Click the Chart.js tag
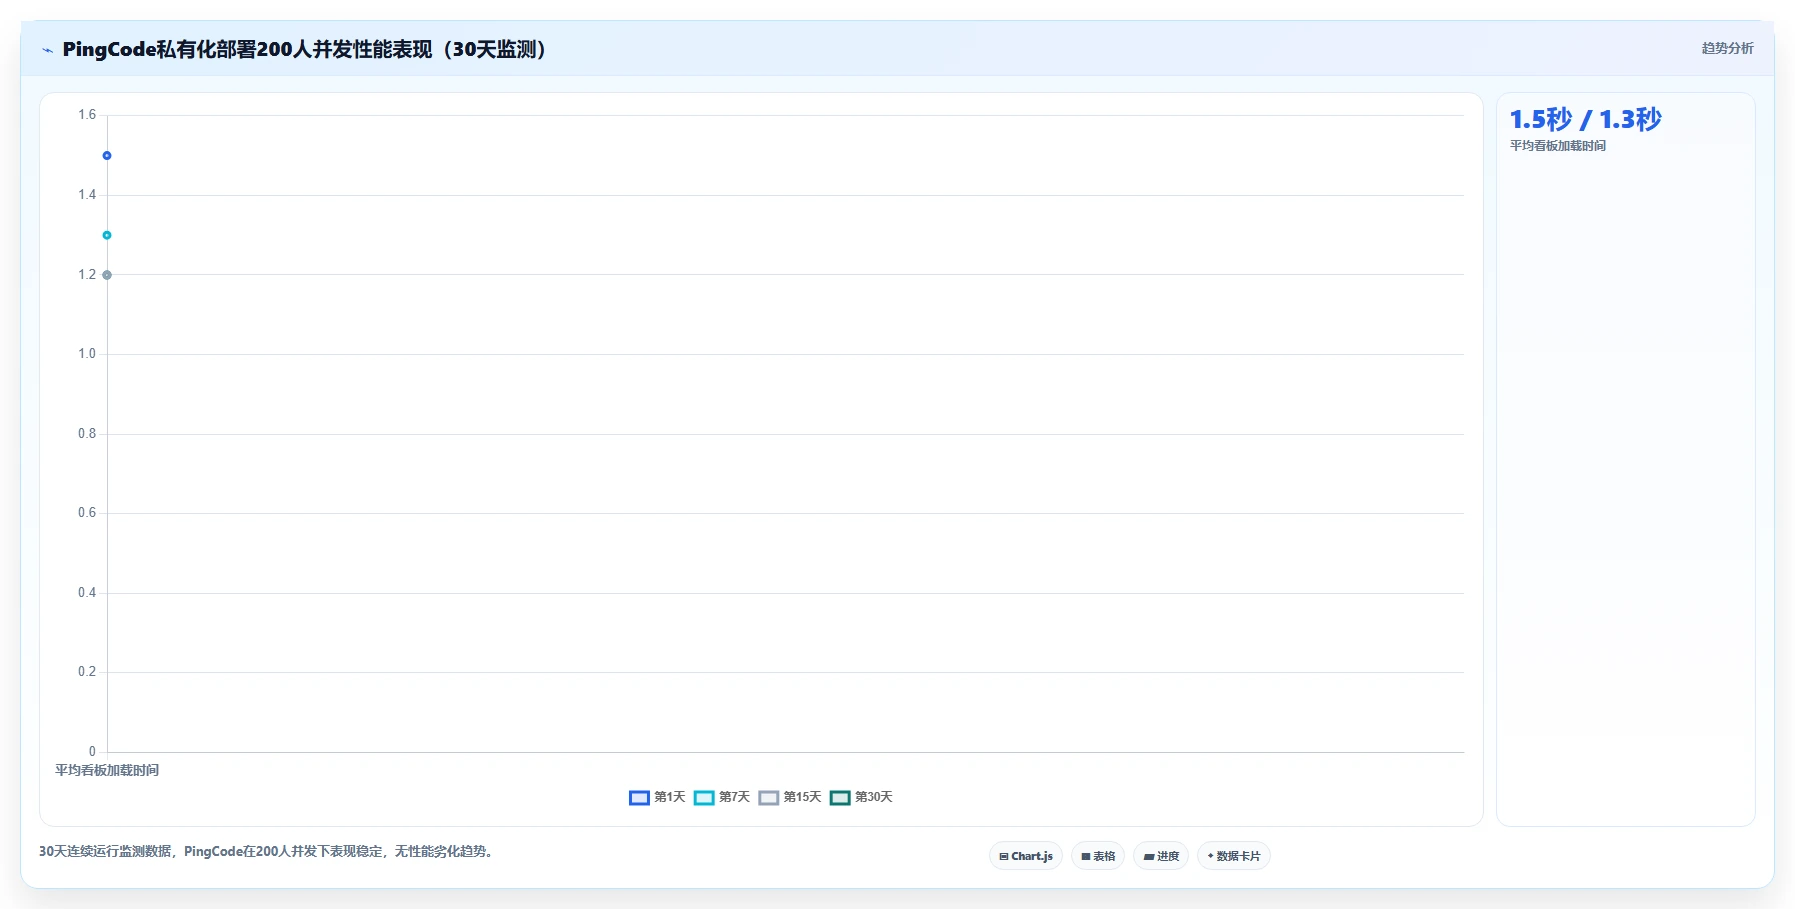 (x=1026, y=856)
